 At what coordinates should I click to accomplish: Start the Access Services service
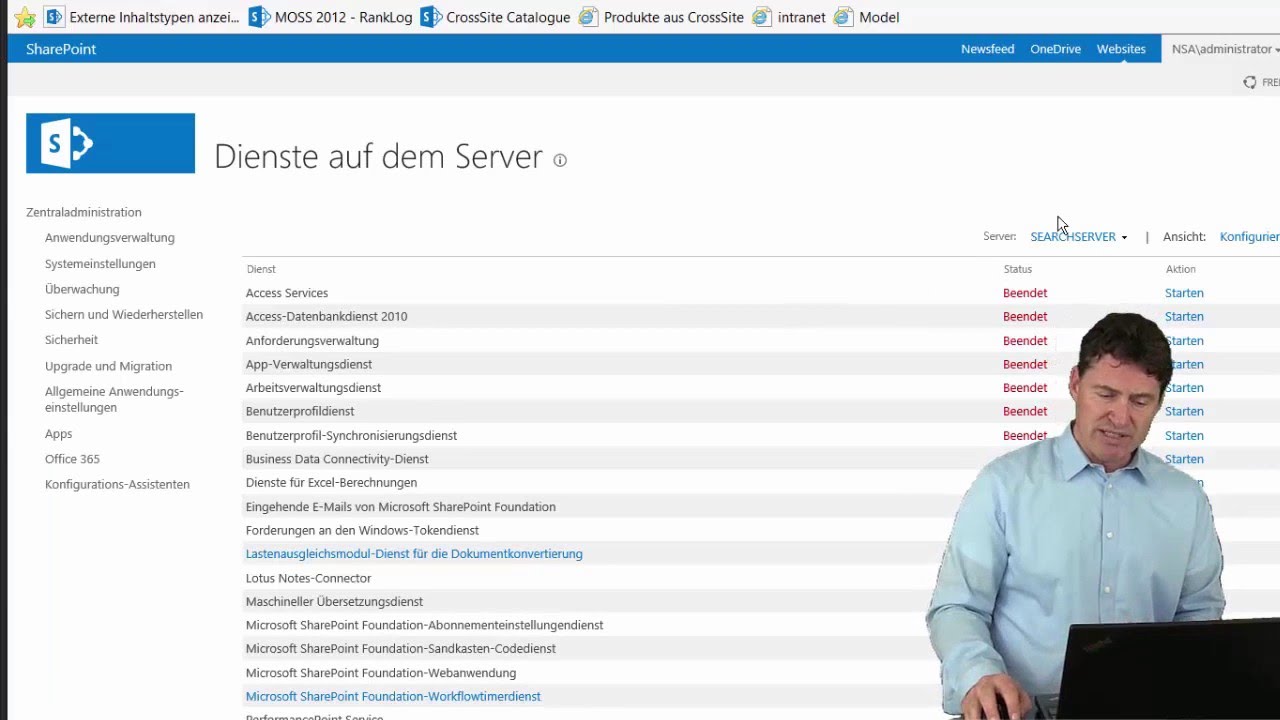point(1184,293)
